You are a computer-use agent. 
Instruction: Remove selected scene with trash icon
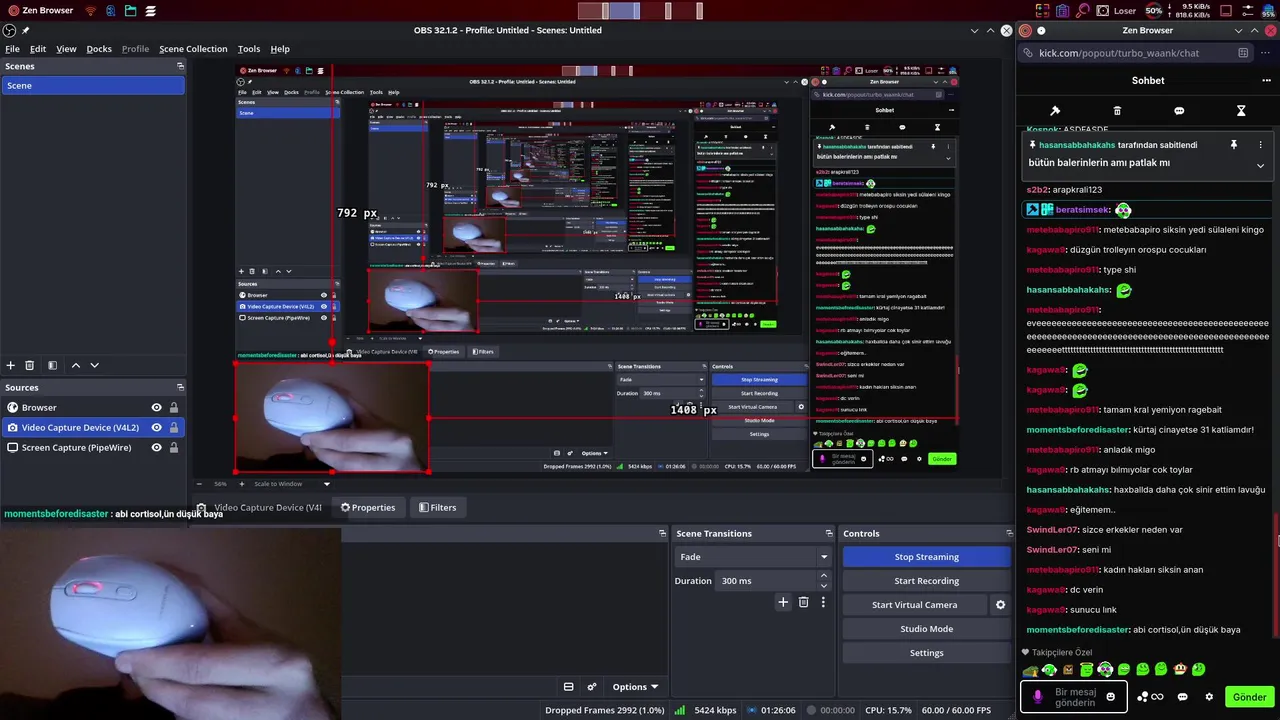pos(29,366)
